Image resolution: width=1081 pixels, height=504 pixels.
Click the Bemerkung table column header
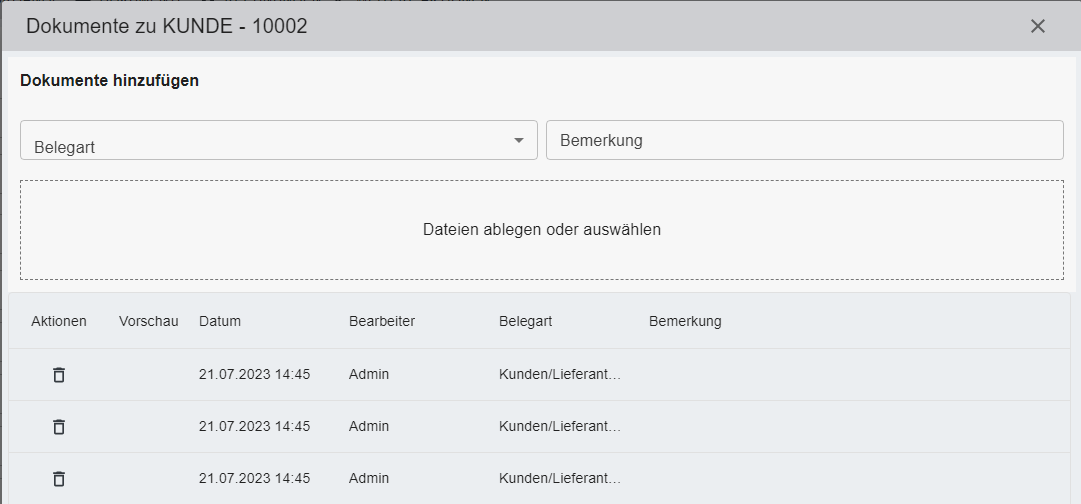point(685,321)
